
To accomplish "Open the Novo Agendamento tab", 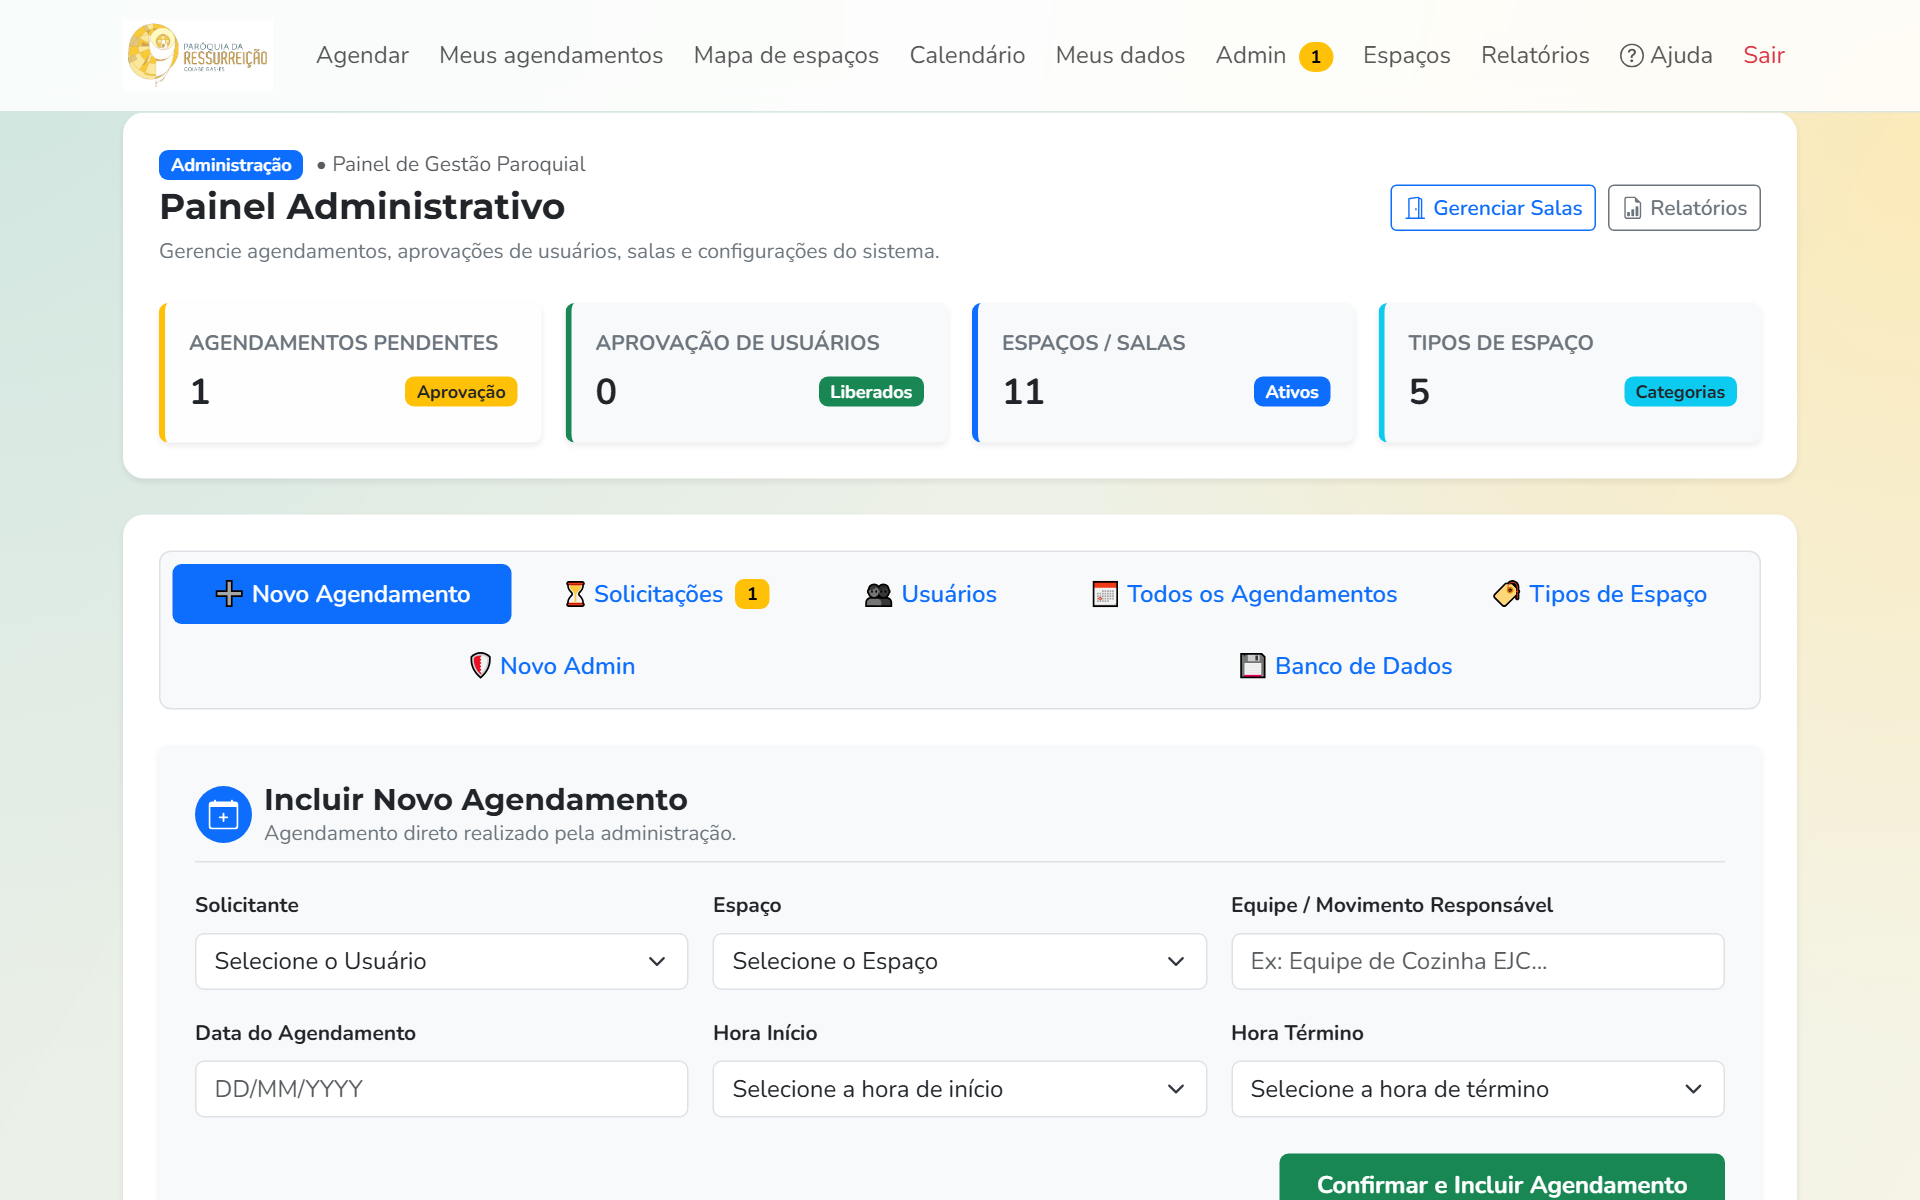I will coord(342,594).
